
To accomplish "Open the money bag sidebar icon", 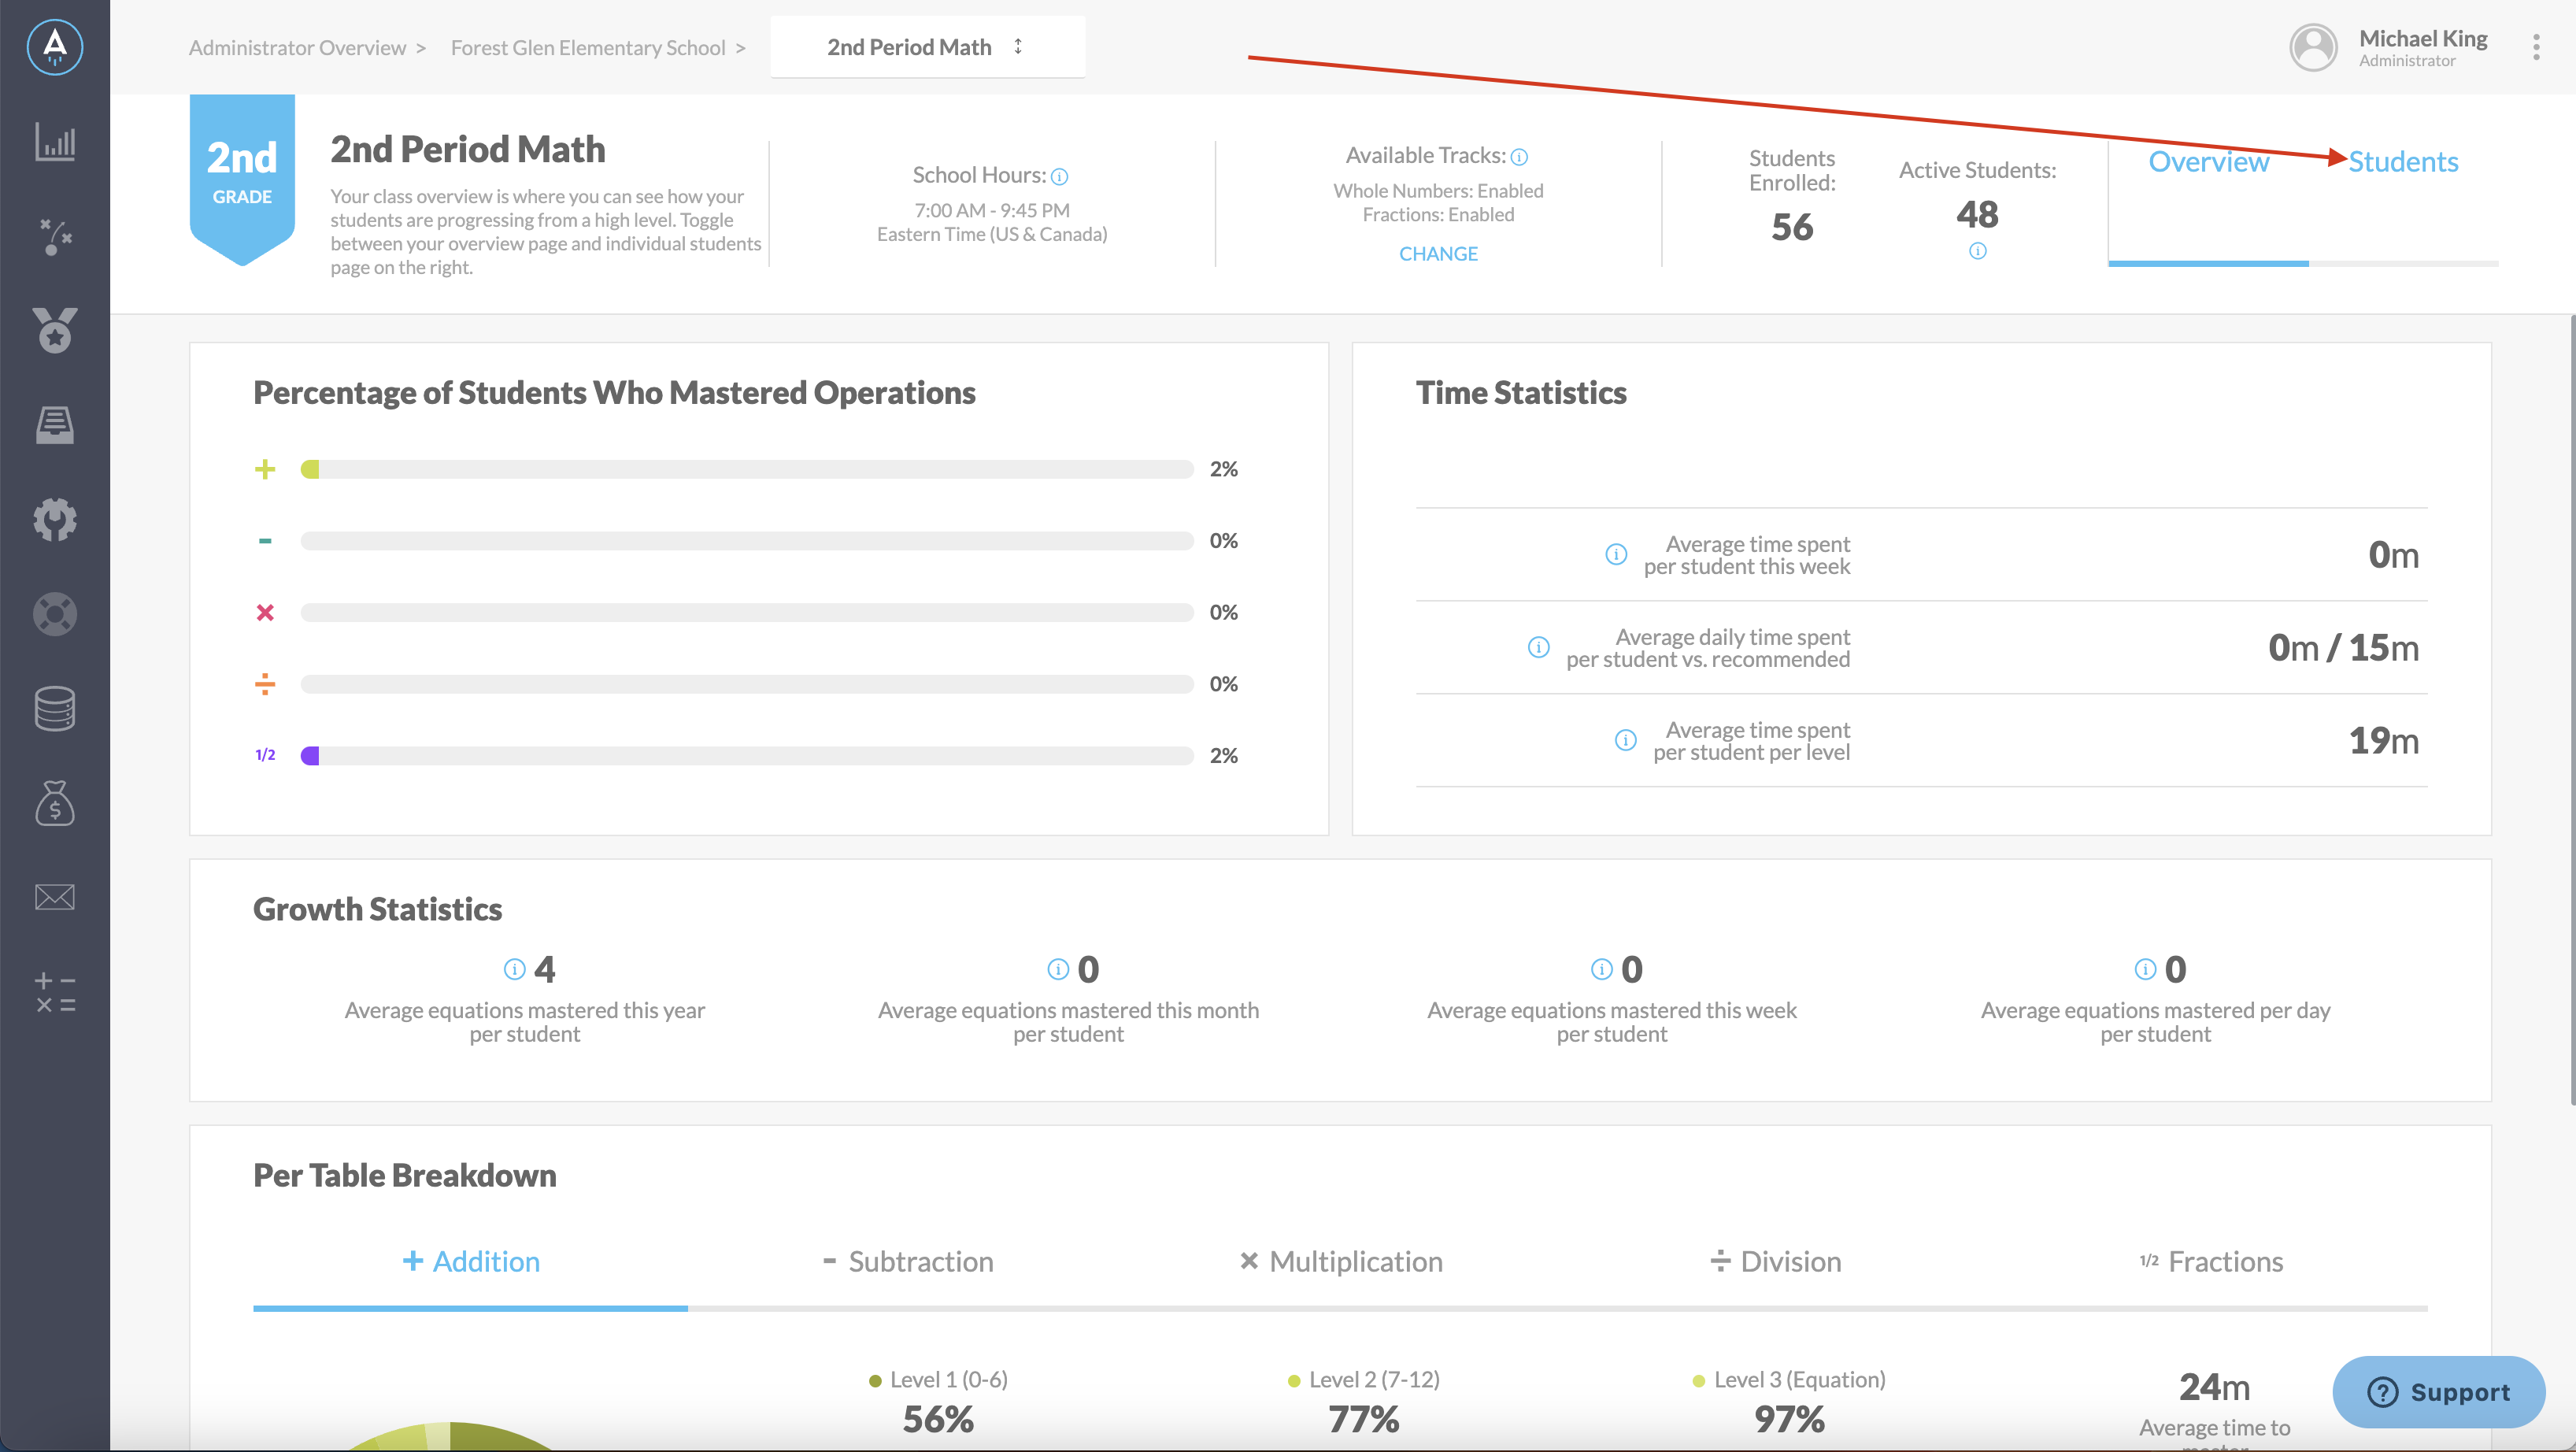I will [55, 803].
